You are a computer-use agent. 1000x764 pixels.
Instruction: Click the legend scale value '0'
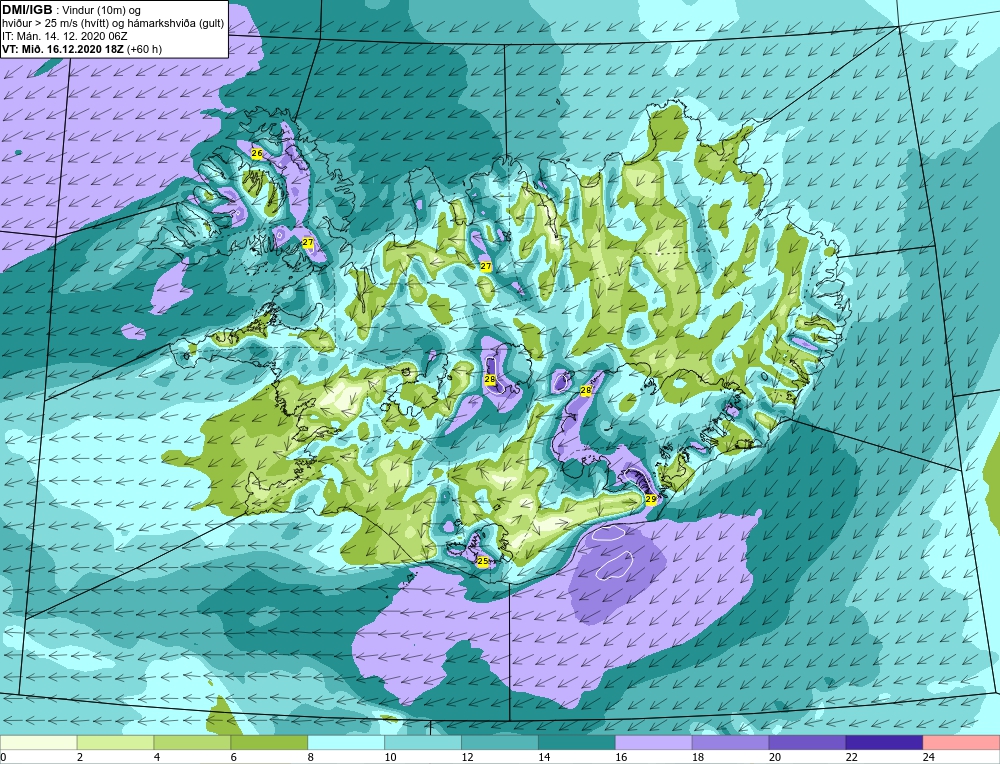(3, 757)
